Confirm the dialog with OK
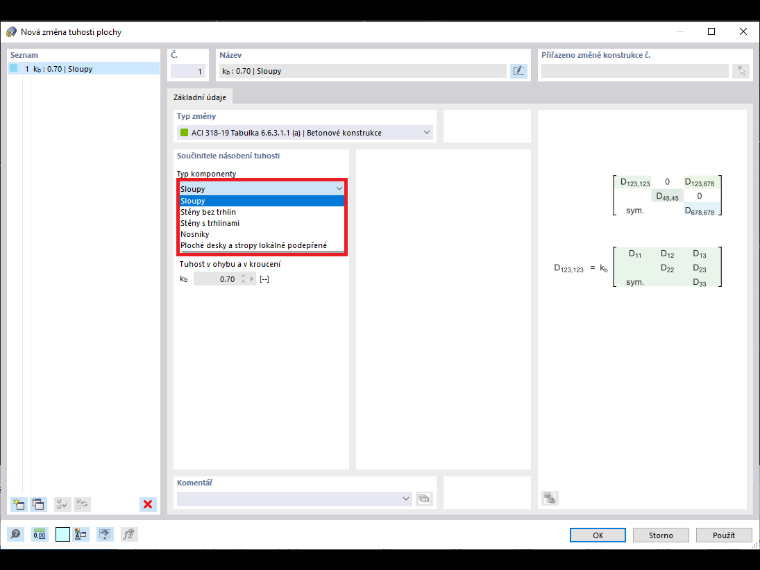 (x=598, y=535)
